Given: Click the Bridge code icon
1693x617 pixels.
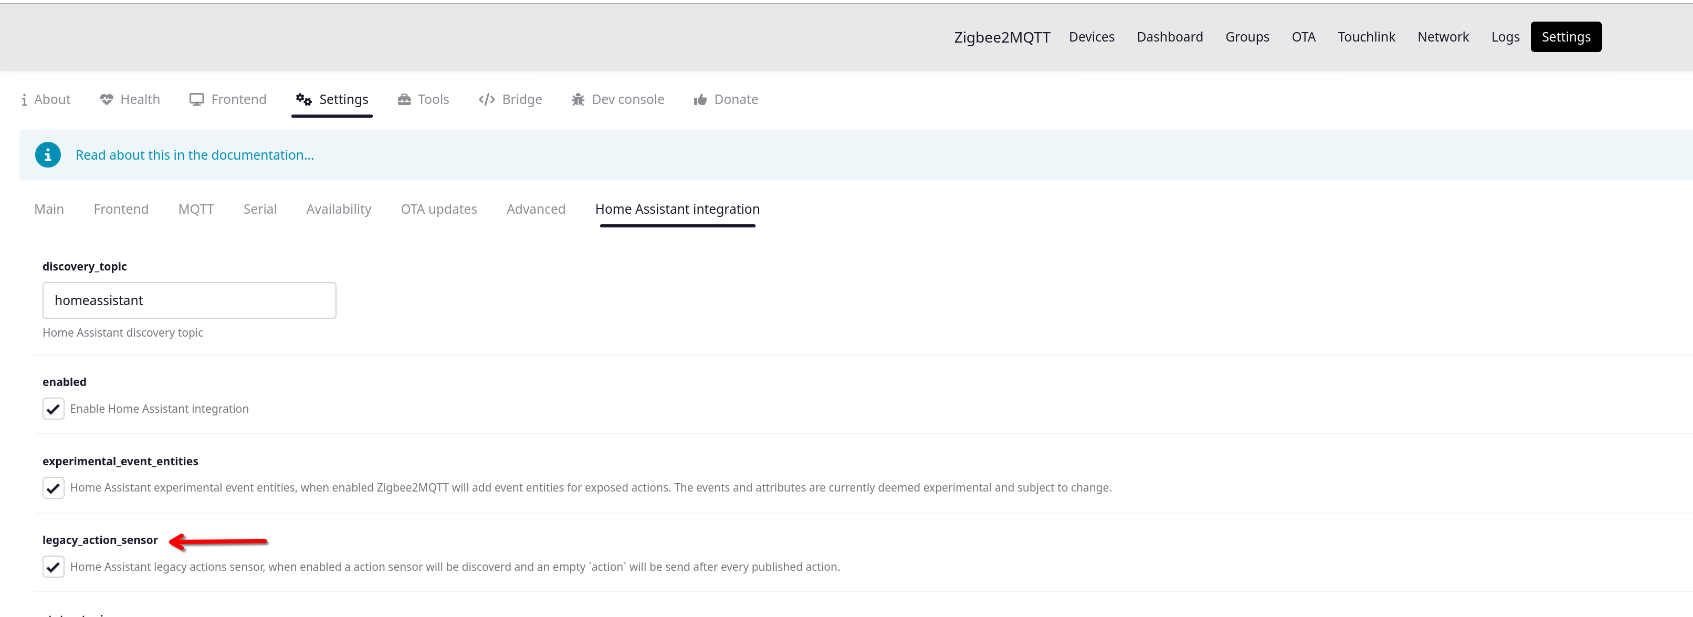Looking at the screenshot, I should tap(487, 100).
